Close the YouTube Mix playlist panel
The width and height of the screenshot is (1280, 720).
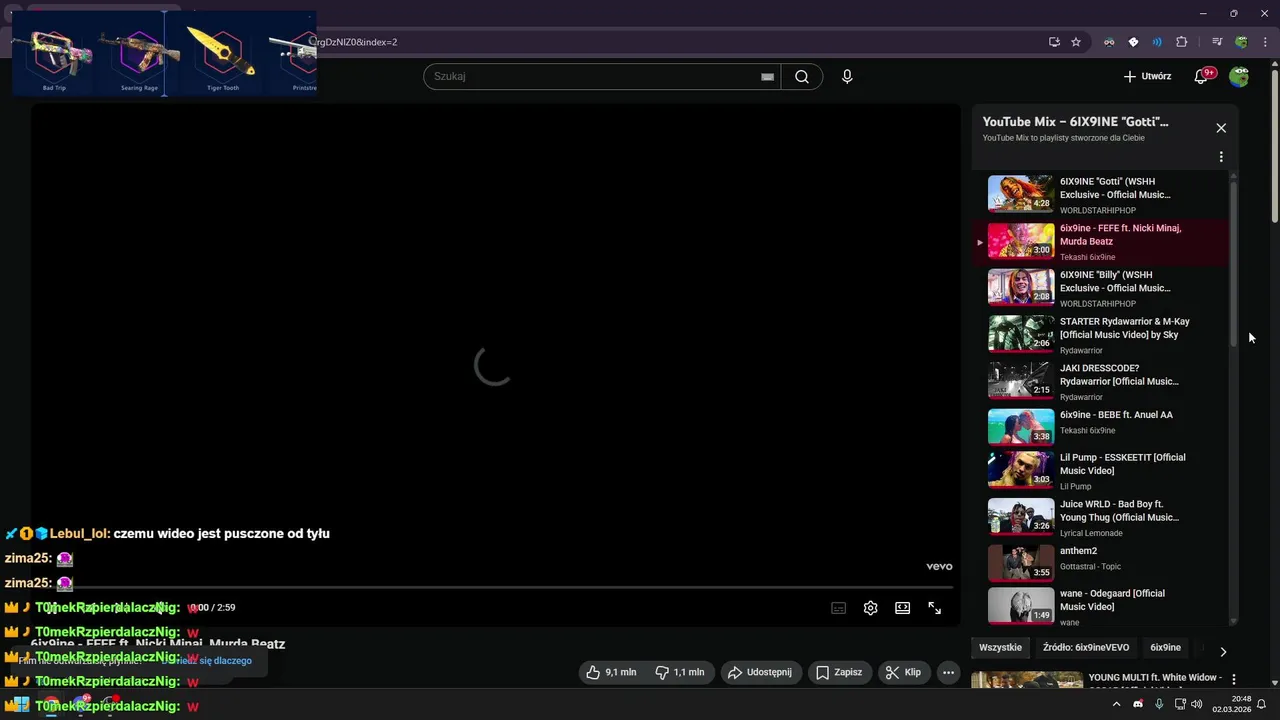pyautogui.click(x=1221, y=128)
